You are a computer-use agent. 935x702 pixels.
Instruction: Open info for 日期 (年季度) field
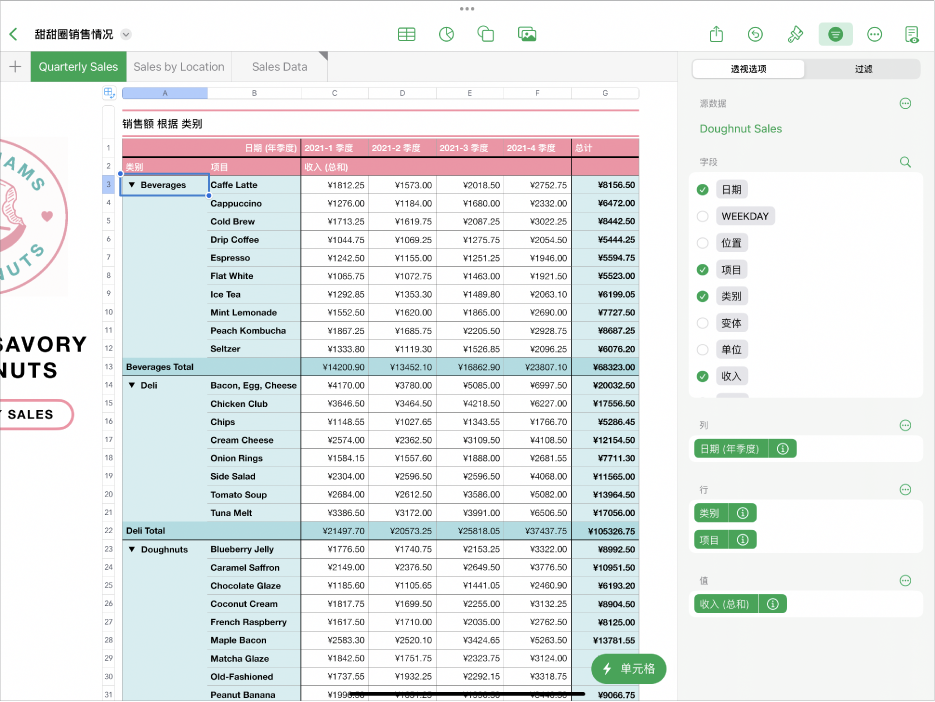[x=783, y=449]
